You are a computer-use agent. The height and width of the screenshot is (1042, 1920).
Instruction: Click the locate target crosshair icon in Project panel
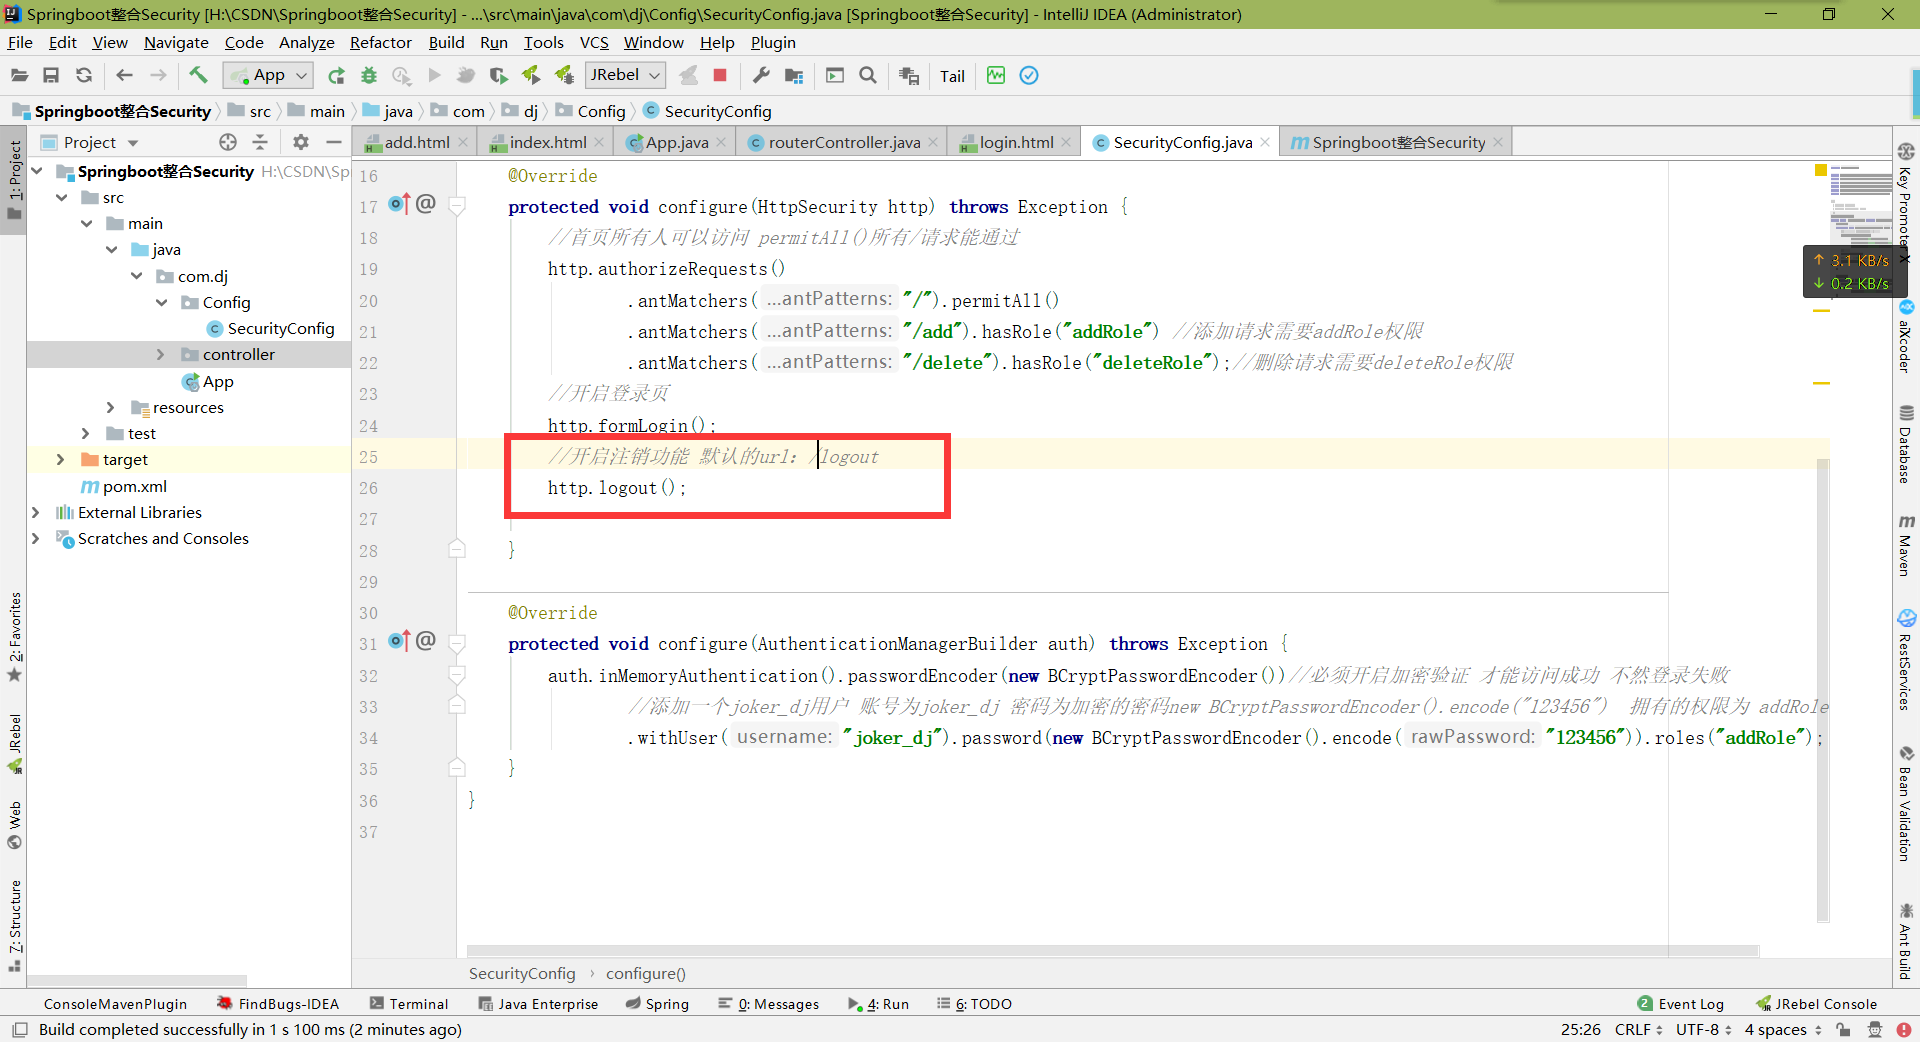[x=228, y=143]
